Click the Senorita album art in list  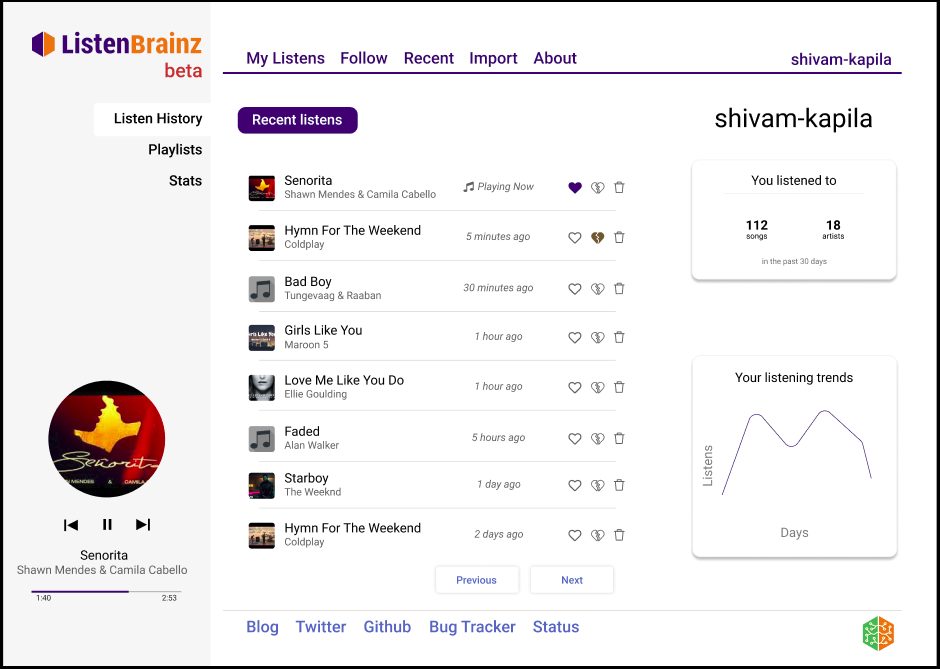pyautogui.click(x=262, y=188)
